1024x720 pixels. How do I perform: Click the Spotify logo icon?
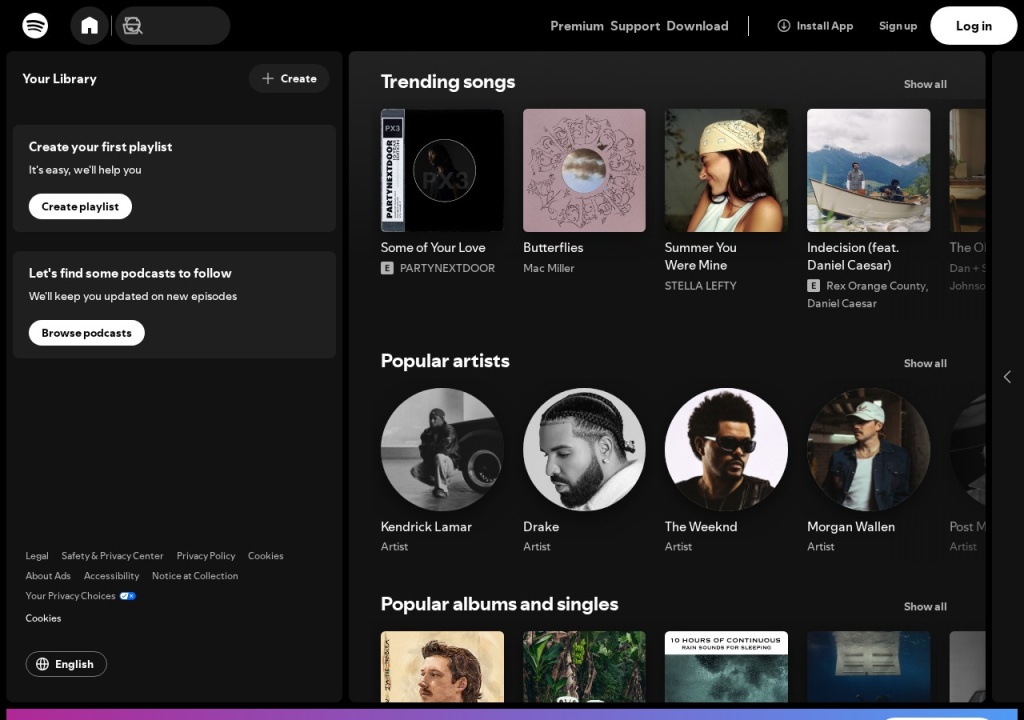(x=35, y=25)
